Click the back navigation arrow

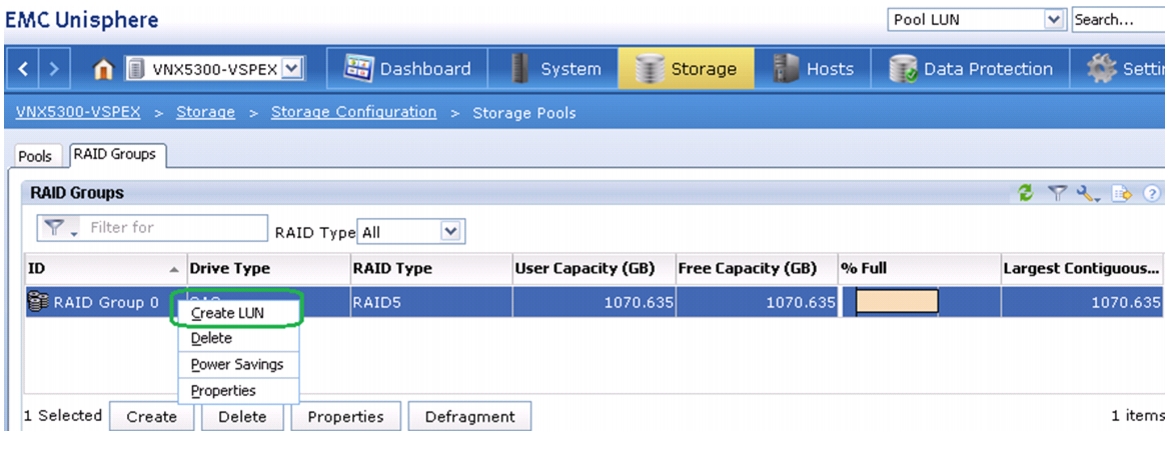click(23, 69)
